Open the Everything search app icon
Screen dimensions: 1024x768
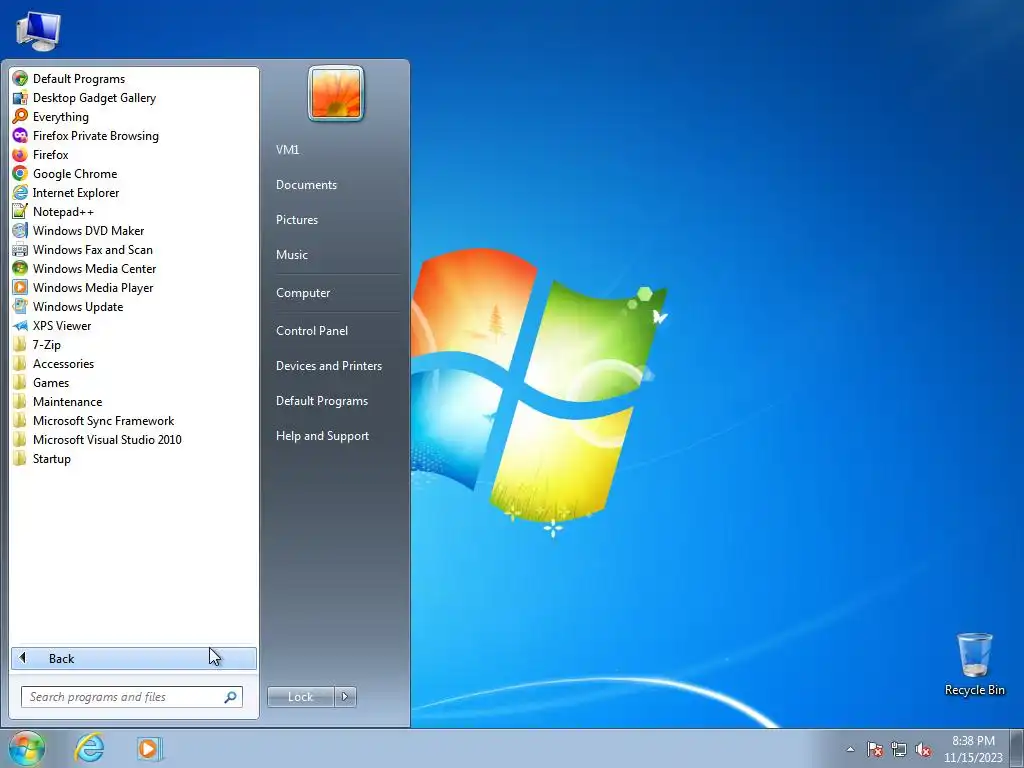click(20, 117)
